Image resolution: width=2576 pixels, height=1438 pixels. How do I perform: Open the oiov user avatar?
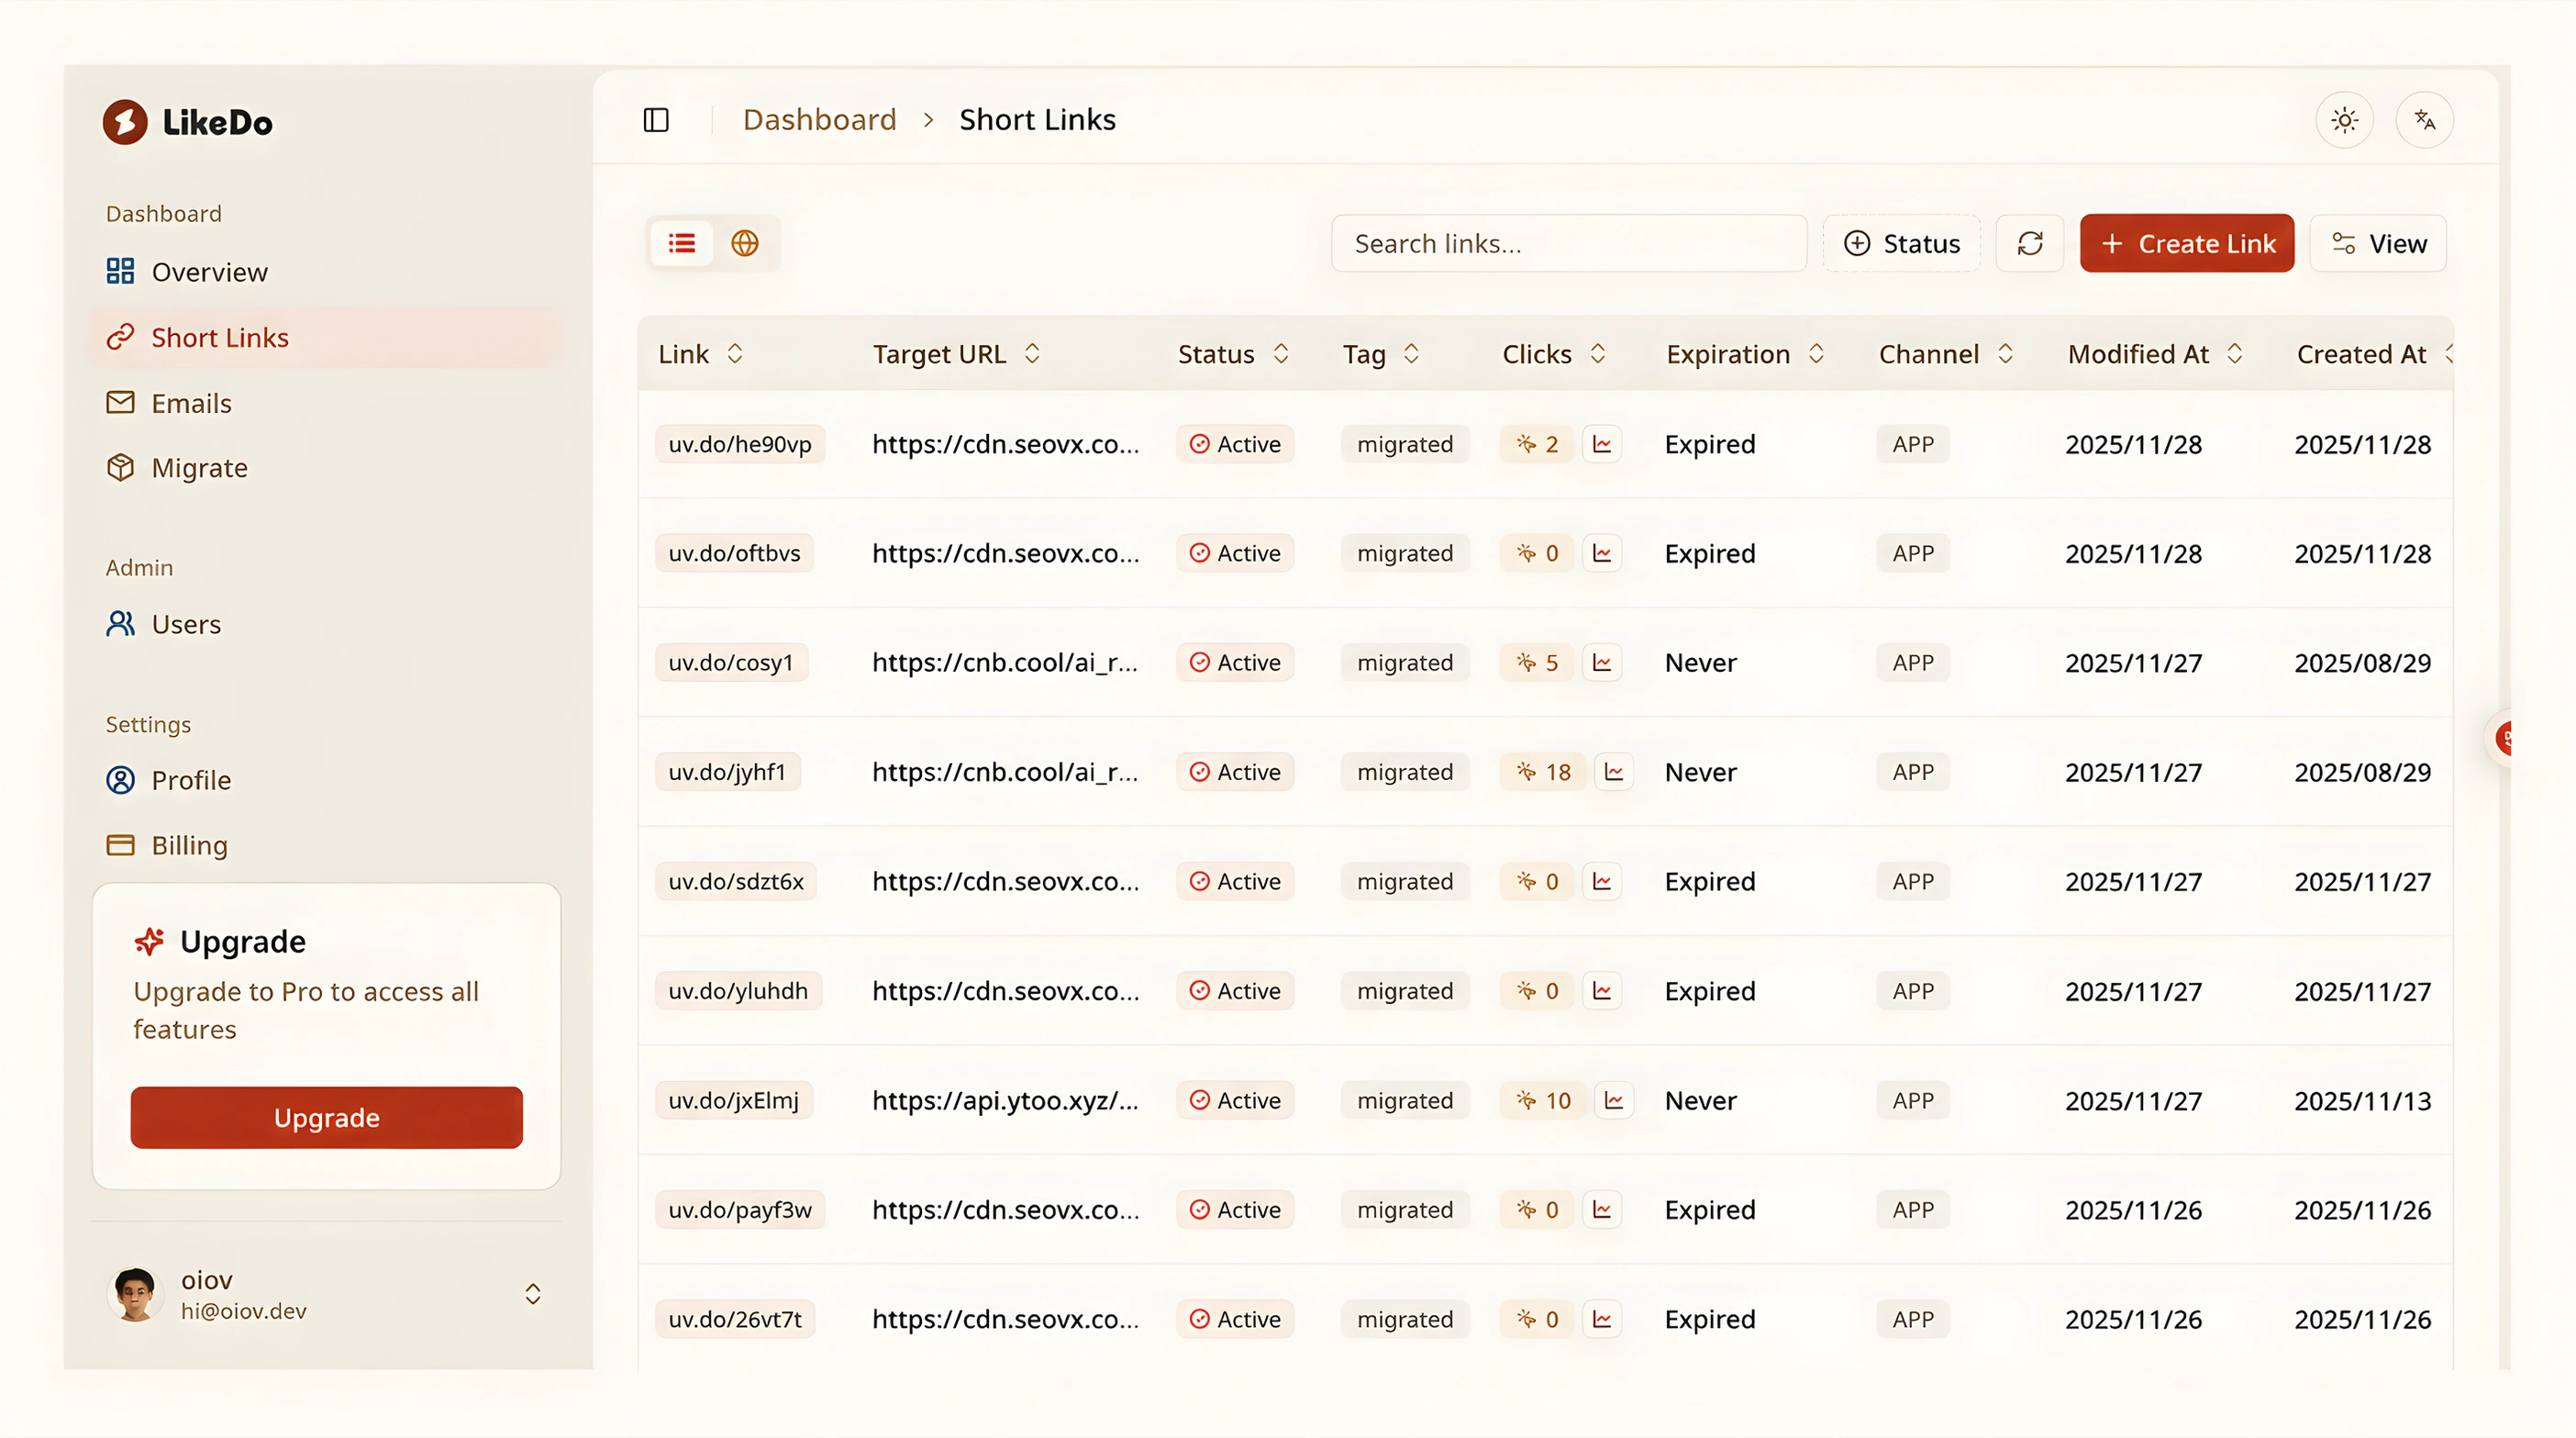[x=134, y=1294]
